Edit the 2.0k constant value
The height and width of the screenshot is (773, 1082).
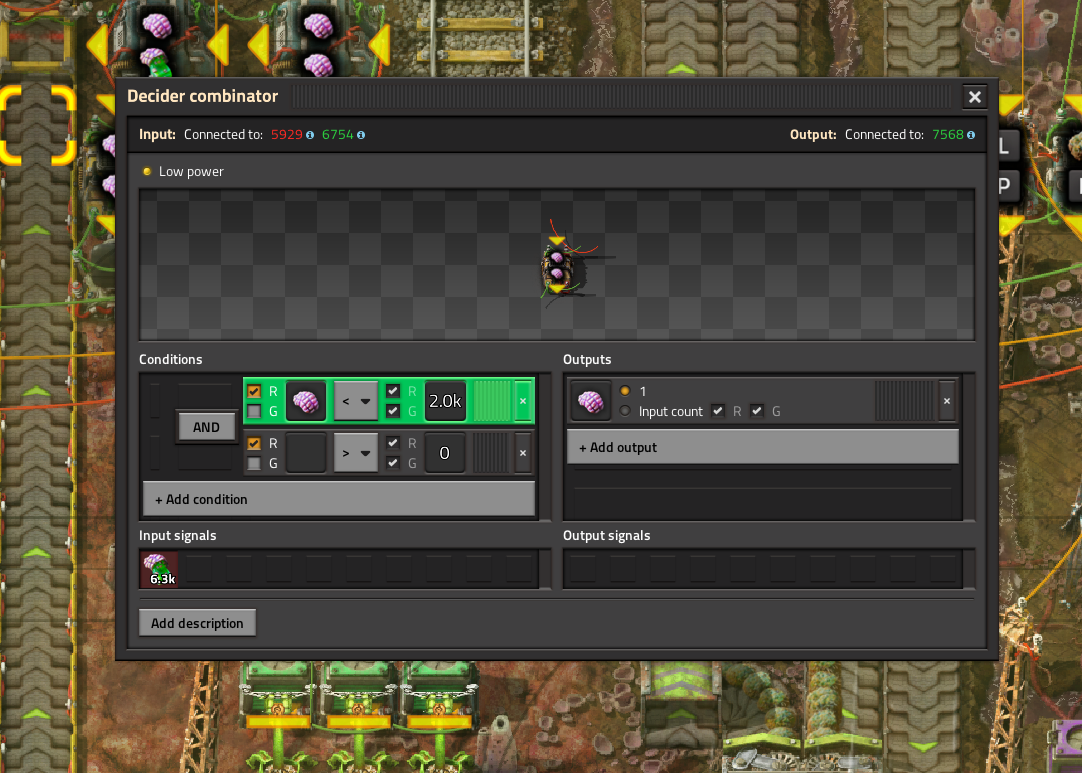click(x=445, y=401)
